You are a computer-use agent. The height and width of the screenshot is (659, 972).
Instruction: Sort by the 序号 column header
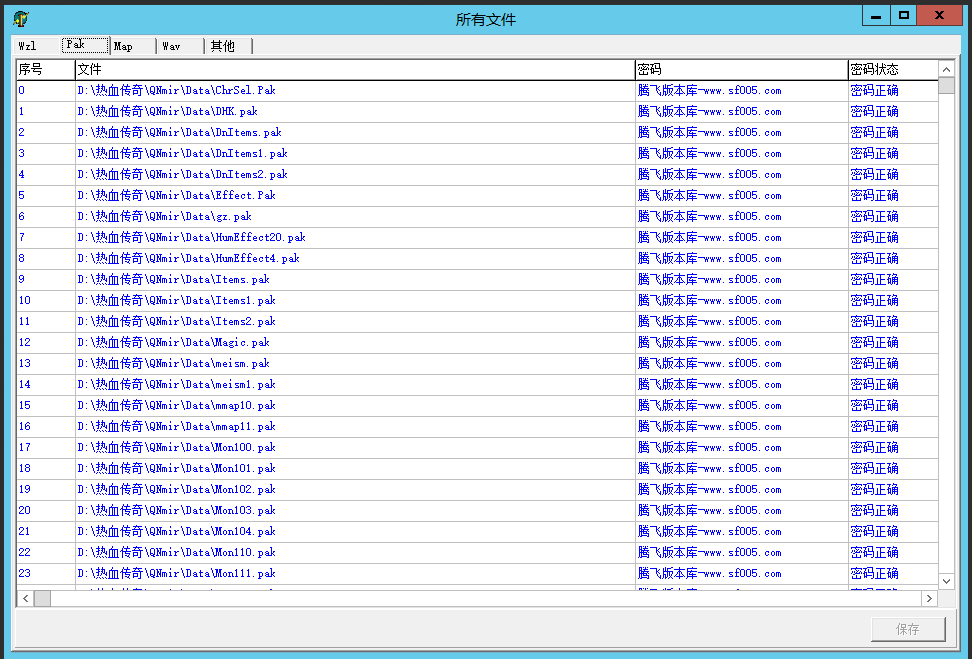coord(44,69)
